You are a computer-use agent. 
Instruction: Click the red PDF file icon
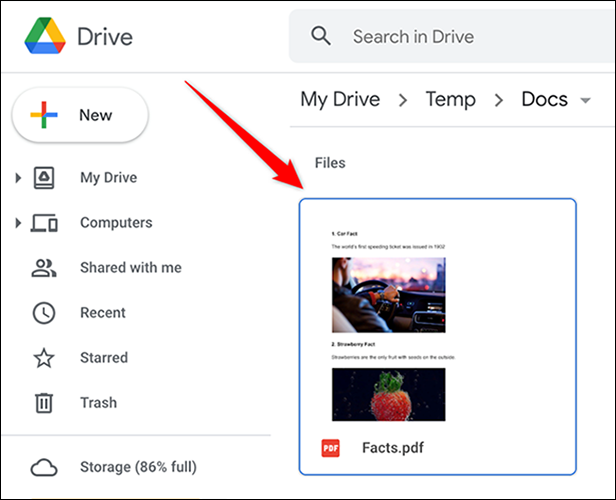pos(330,448)
